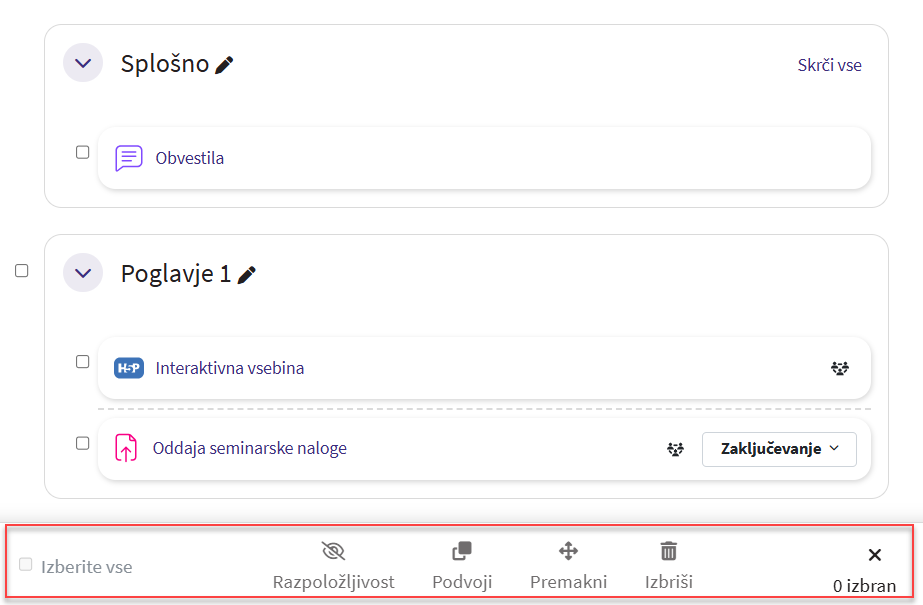Viewport: 923px width, 605px height.
Task: Click the pencil icon next to Splošno
Action: pos(224,65)
